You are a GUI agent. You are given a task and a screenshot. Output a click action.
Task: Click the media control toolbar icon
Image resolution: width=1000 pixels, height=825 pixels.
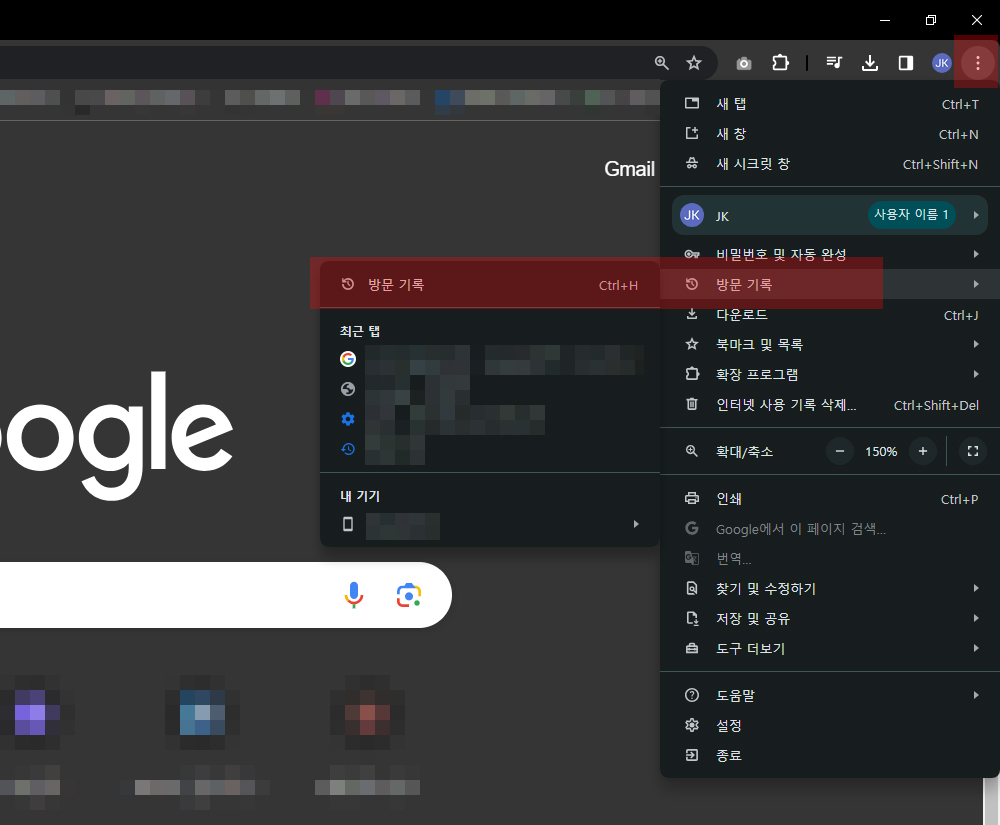point(834,62)
